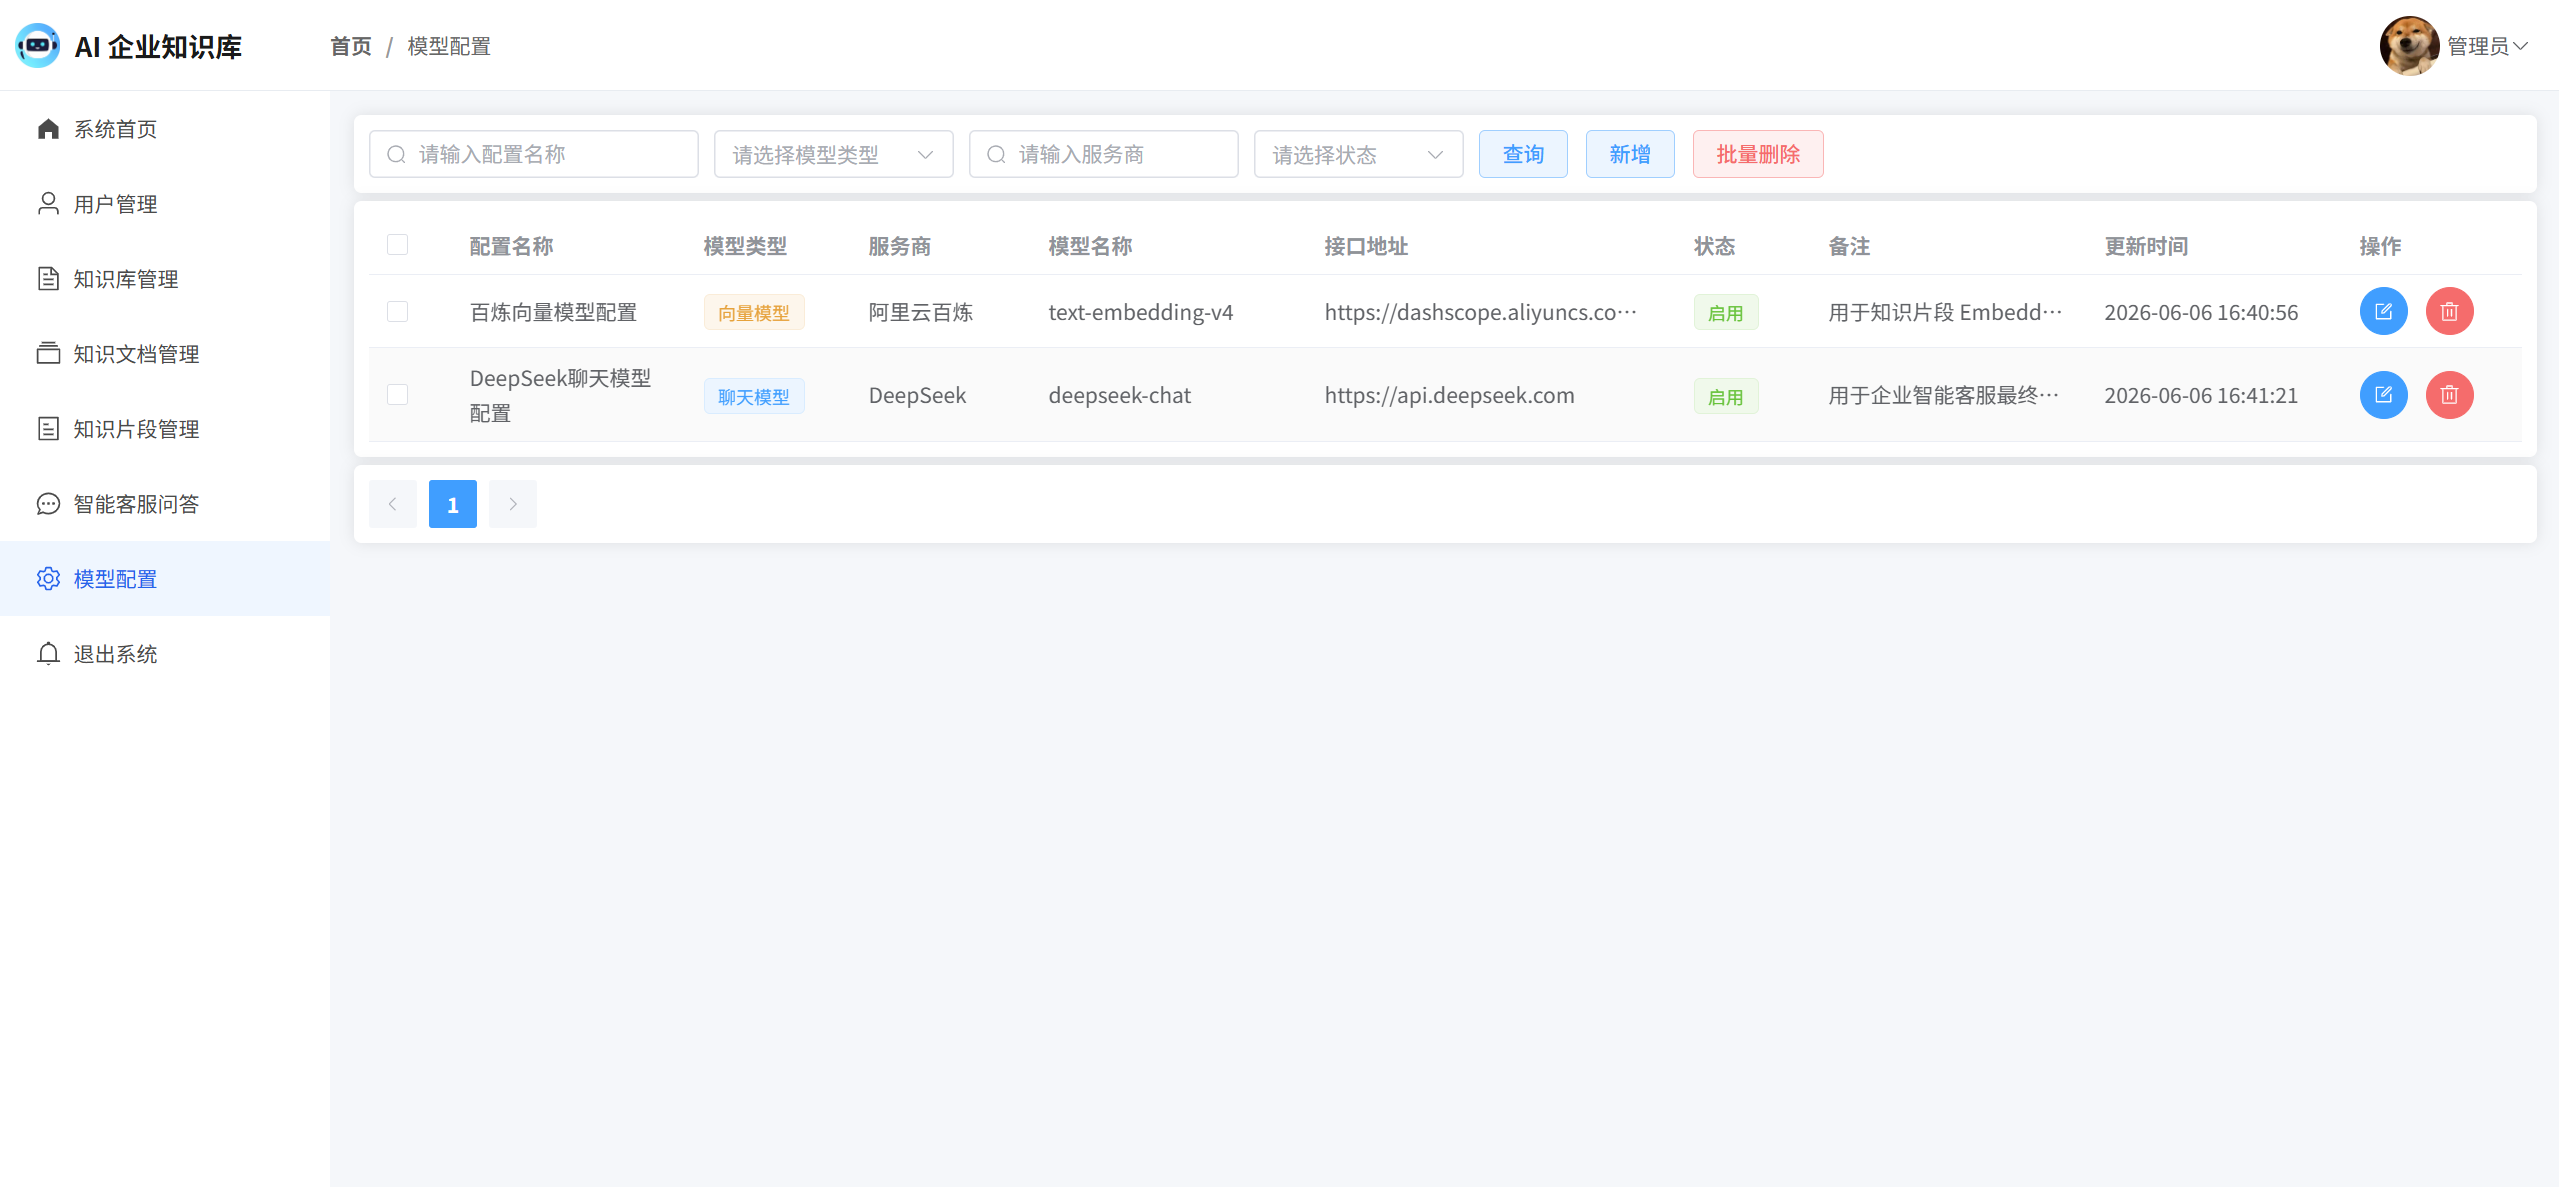Viewport: 2559px width, 1187px height.
Task: Click the 聊天模型 tag
Action: click(x=754, y=397)
